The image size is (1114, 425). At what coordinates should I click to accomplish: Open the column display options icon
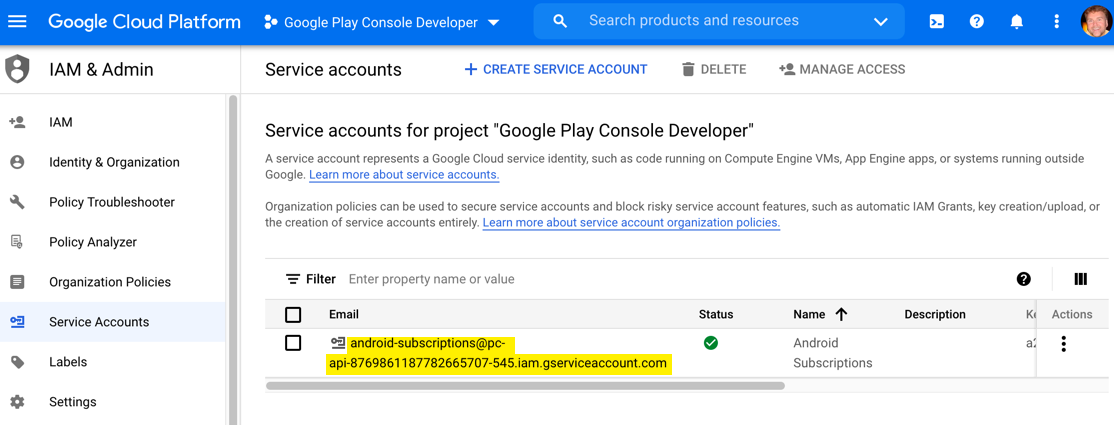1081,279
